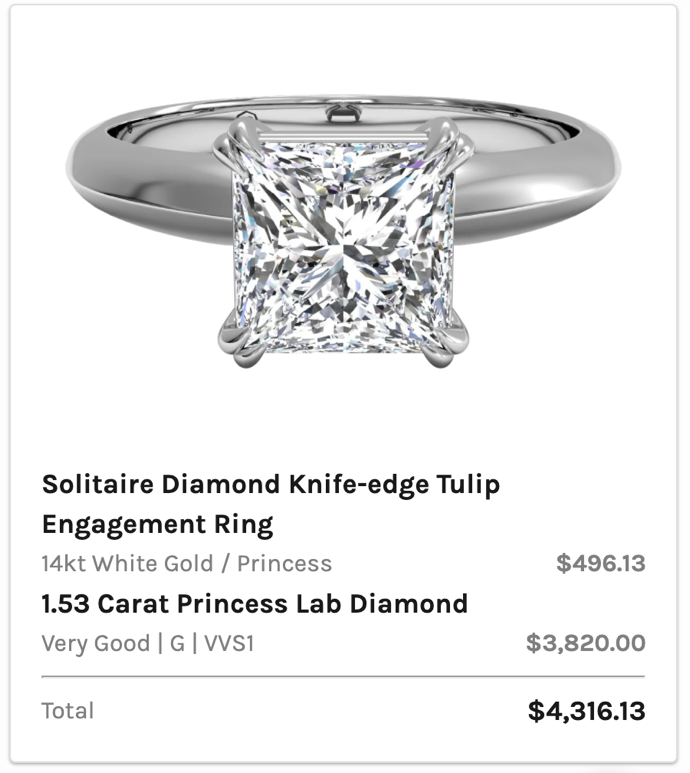Click the 'Total' label
Screen dimensions: 690x773
pyautogui.click(x=68, y=711)
